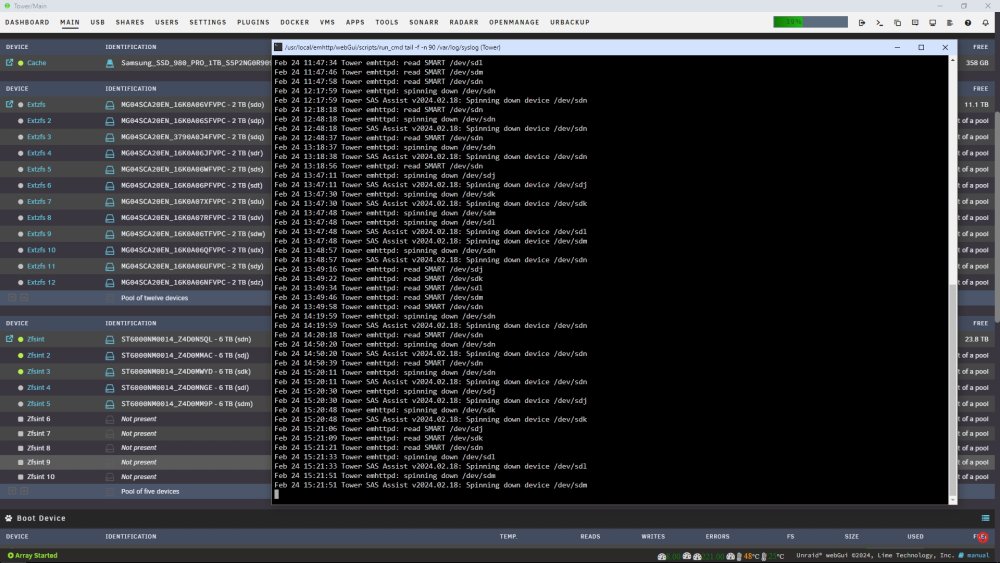The image size is (1000, 563).
Task: Click disk icon for sdo drive
Action: coord(110,105)
